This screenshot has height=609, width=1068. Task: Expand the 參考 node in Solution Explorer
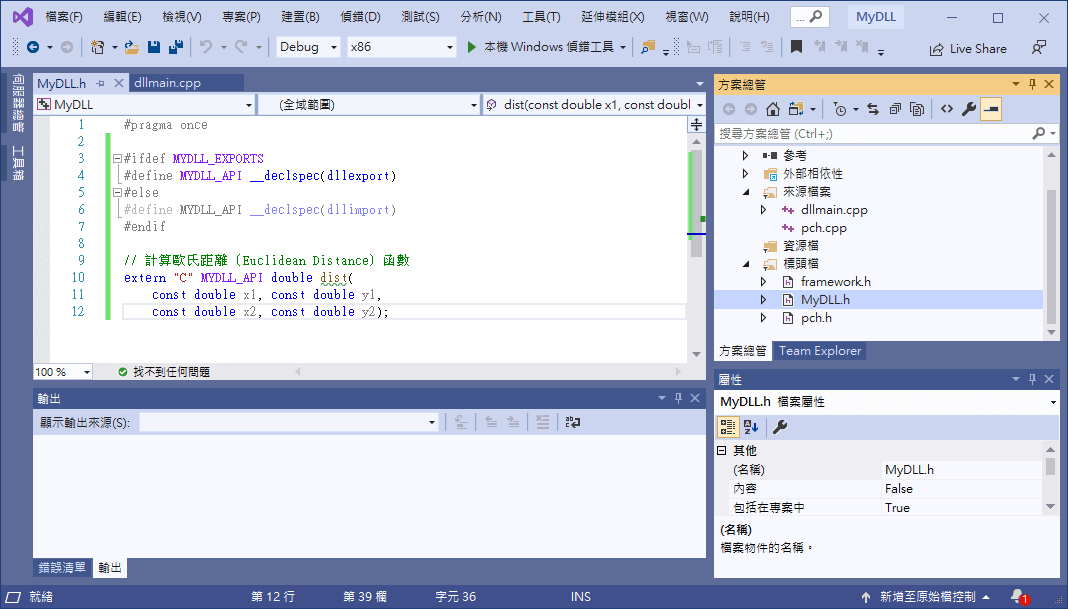[x=745, y=155]
